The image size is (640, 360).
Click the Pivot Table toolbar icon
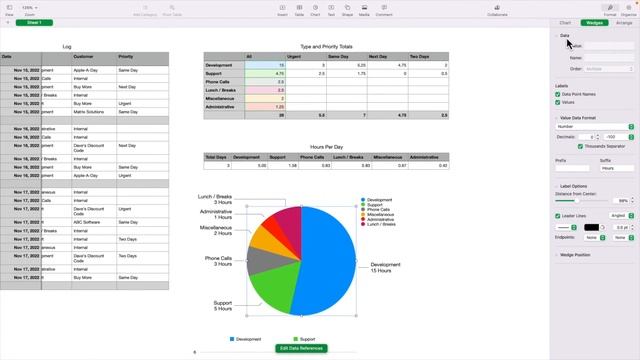(x=172, y=8)
